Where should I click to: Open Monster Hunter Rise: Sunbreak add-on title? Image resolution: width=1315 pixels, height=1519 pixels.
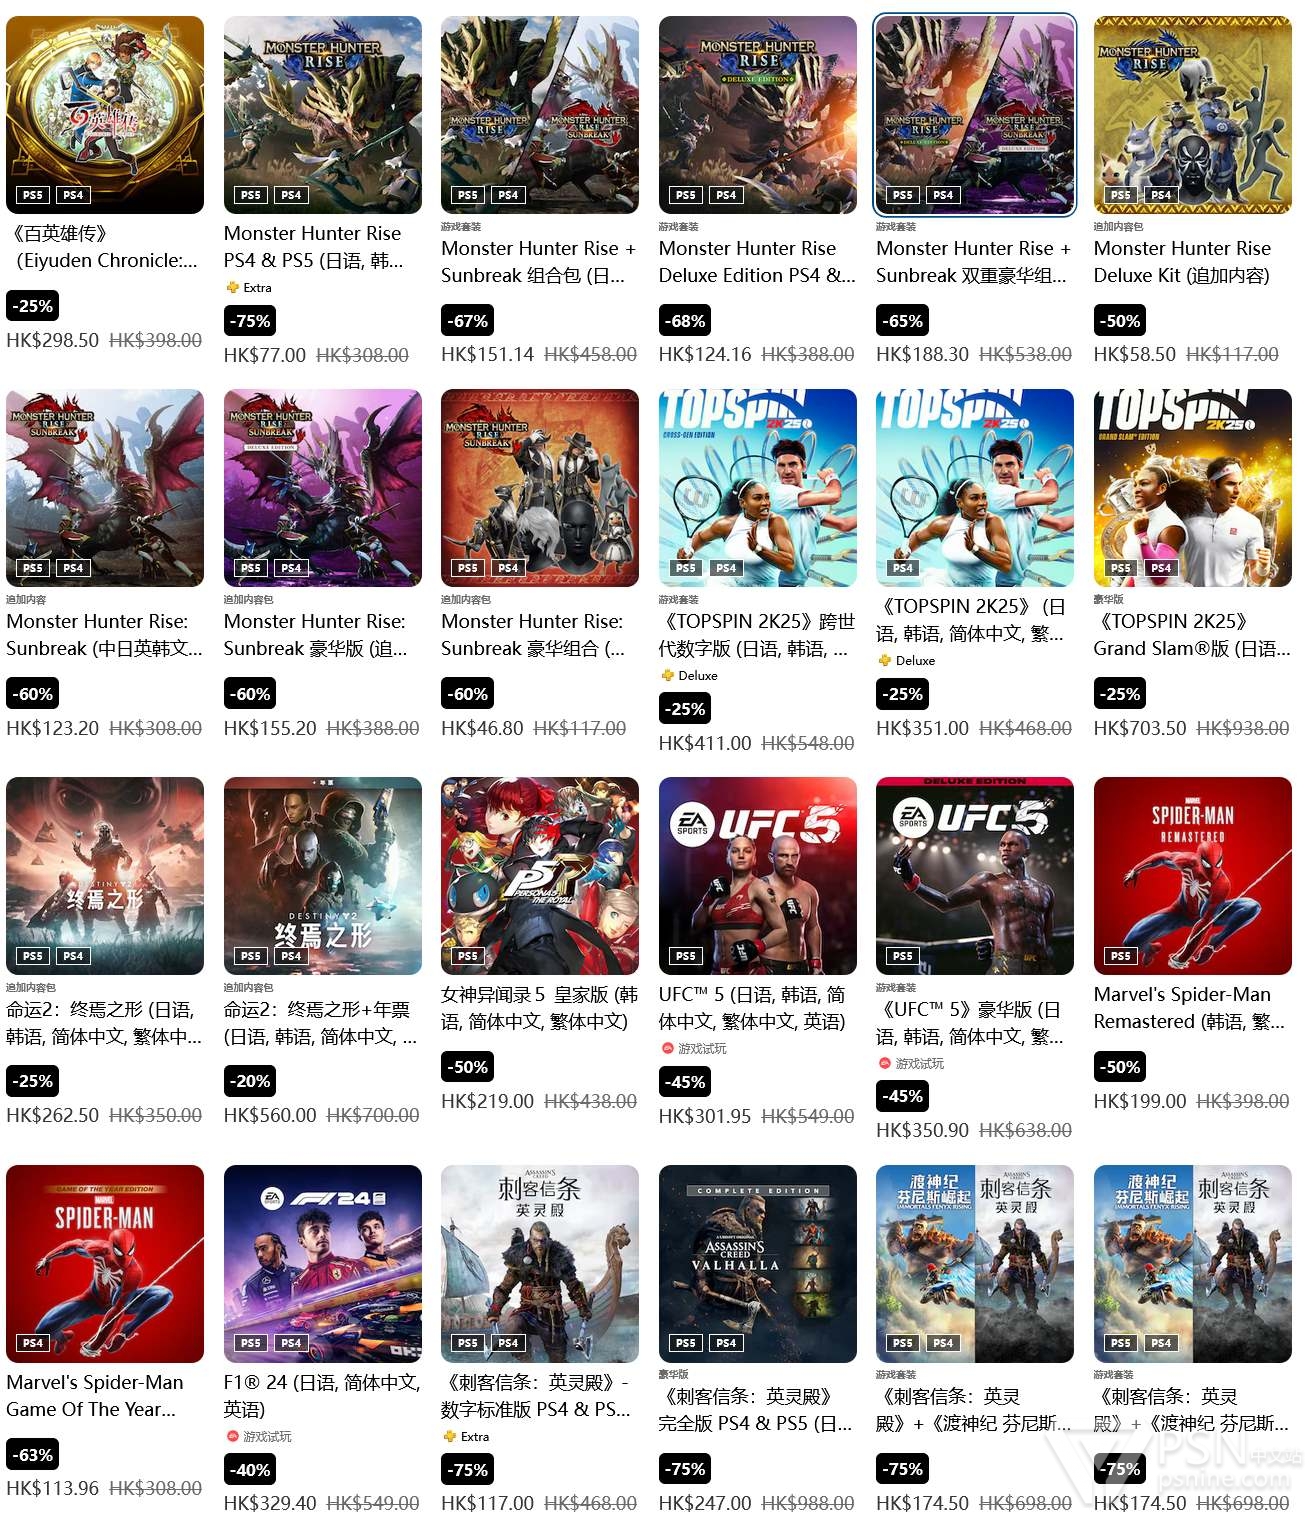pyautogui.click(x=104, y=635)
